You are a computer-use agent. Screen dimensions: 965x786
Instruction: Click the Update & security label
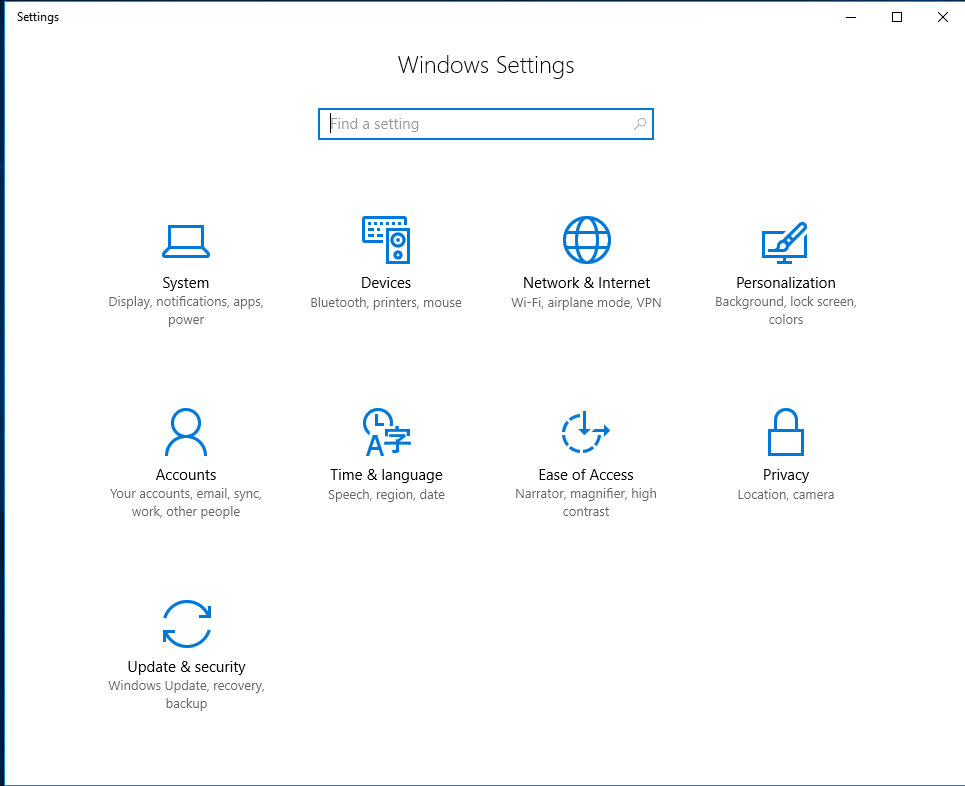pos(186,667)
